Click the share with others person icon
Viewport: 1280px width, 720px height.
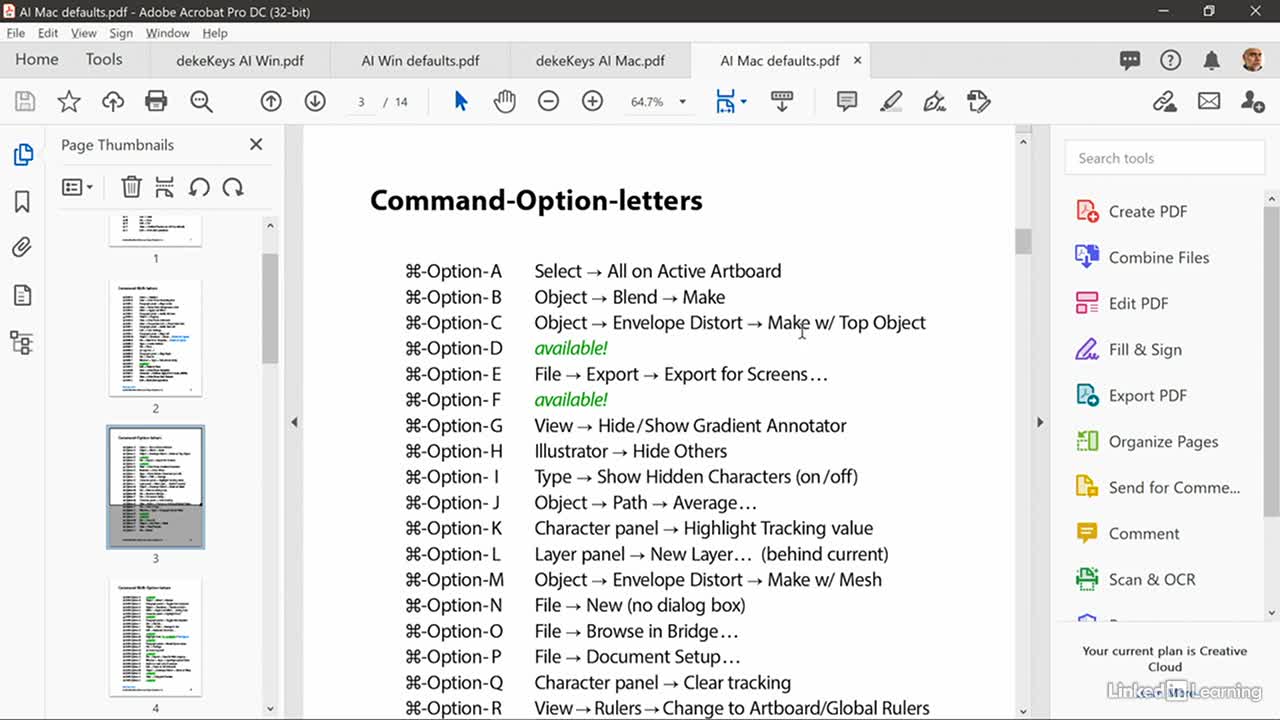1252,101
